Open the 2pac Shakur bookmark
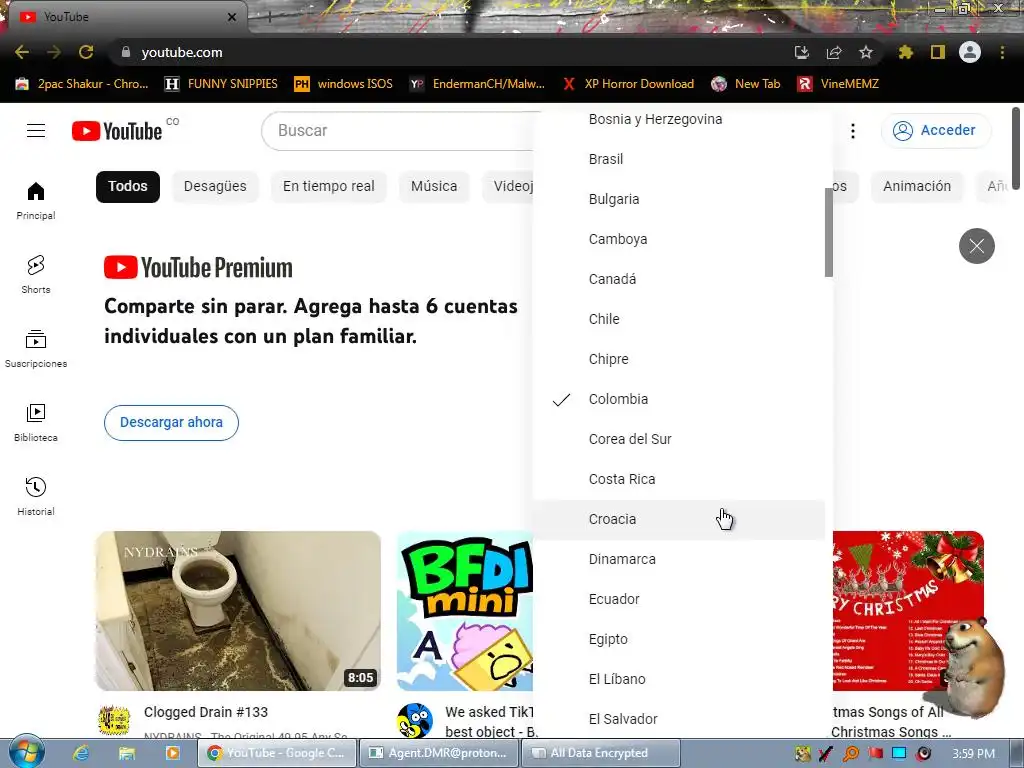 [x=82, y=84]
